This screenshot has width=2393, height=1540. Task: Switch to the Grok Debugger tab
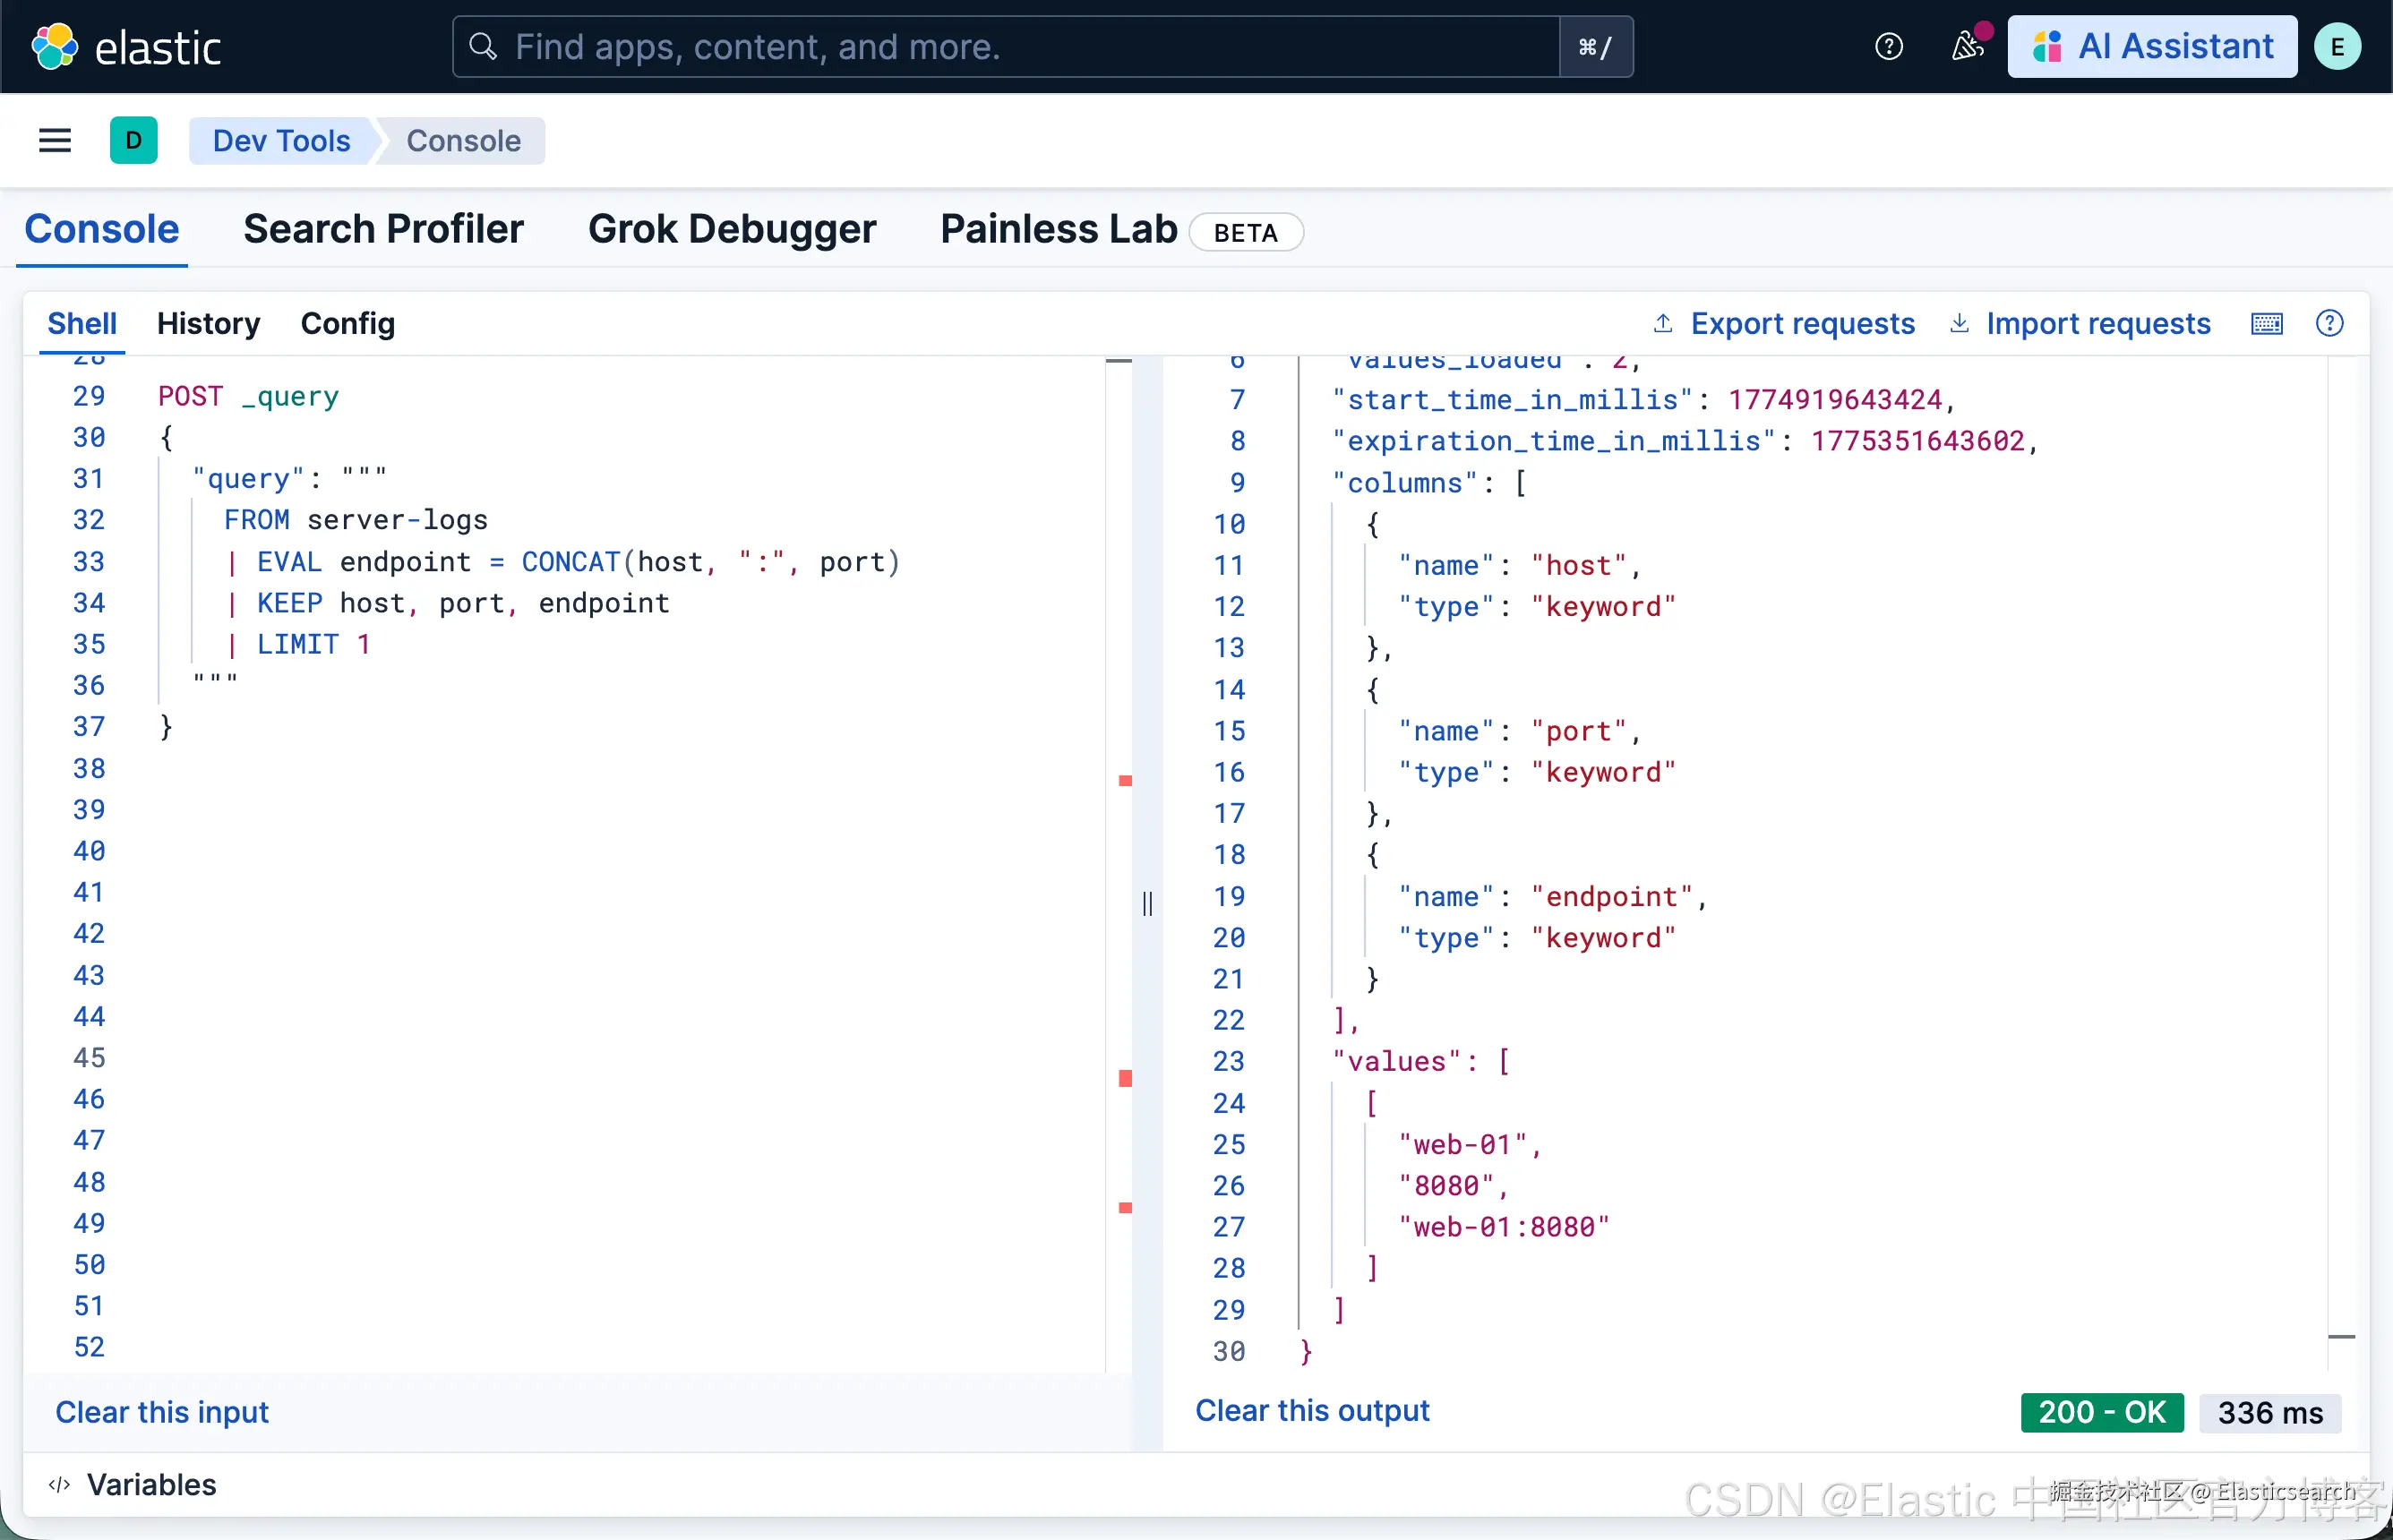732,229
